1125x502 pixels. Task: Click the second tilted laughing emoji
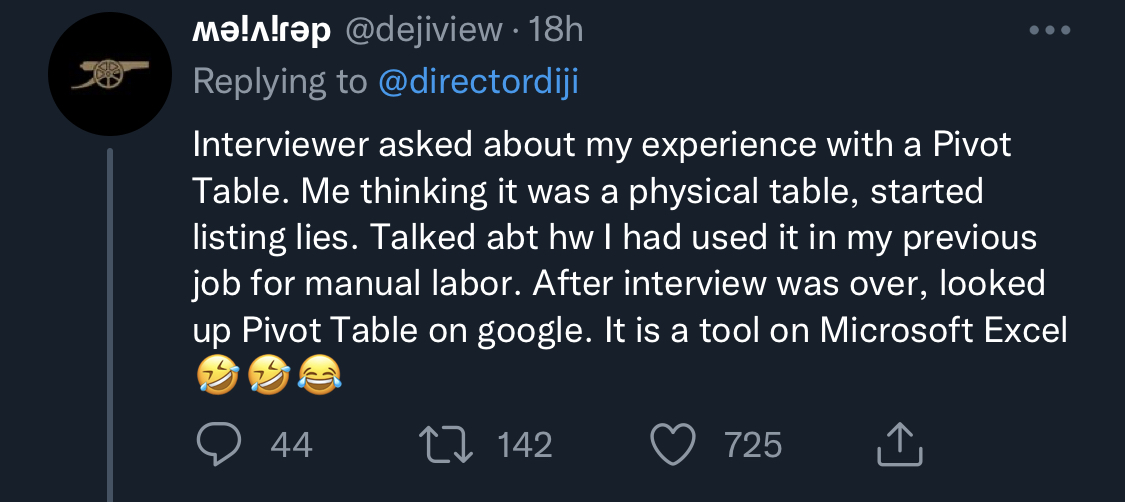click(x=268, y=376)
